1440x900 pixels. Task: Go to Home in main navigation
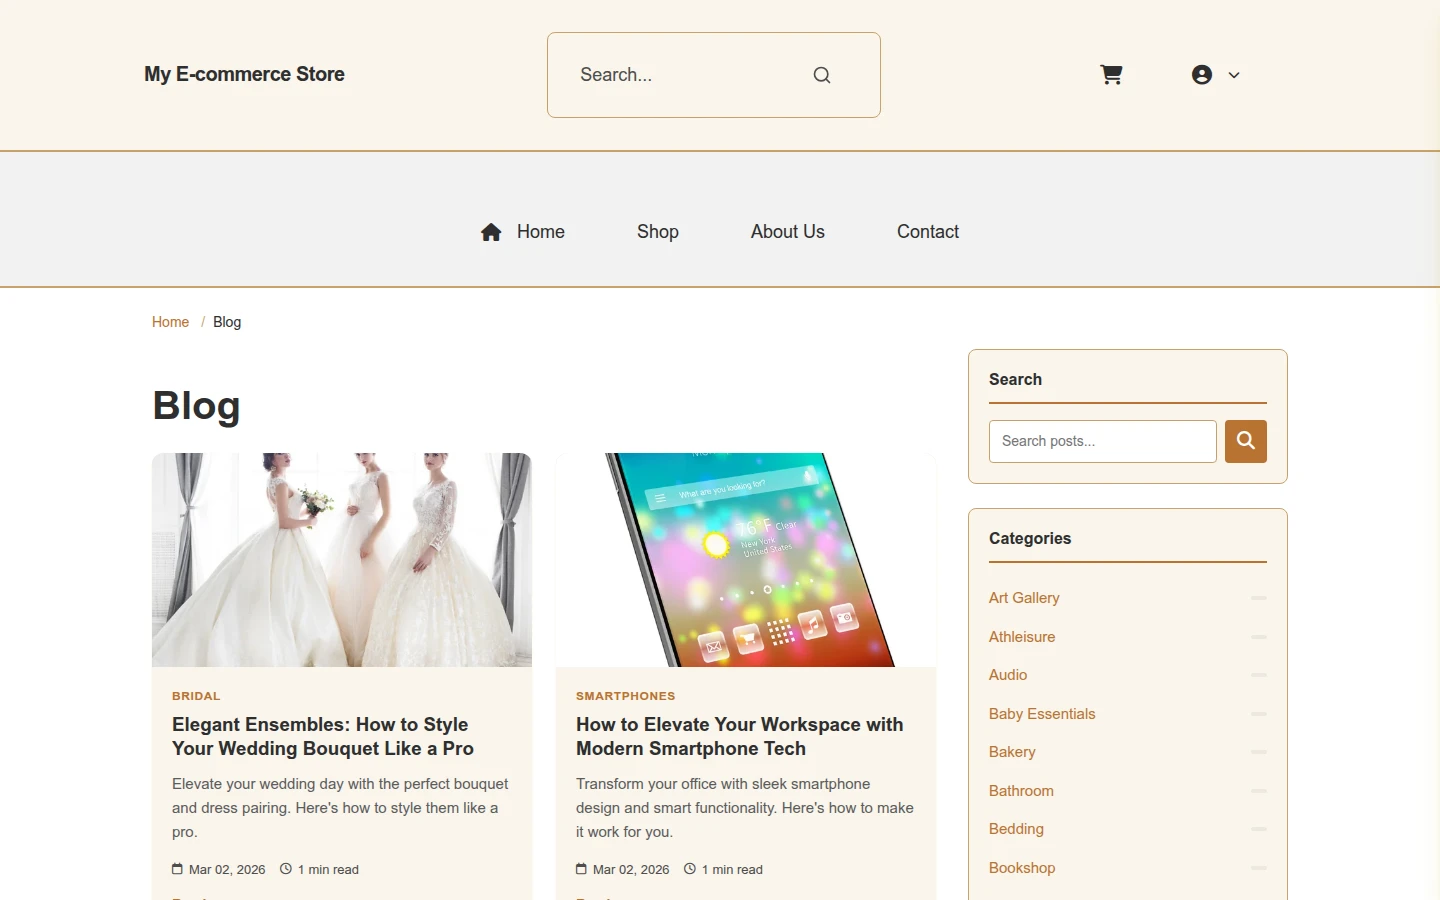coord(541,232)
